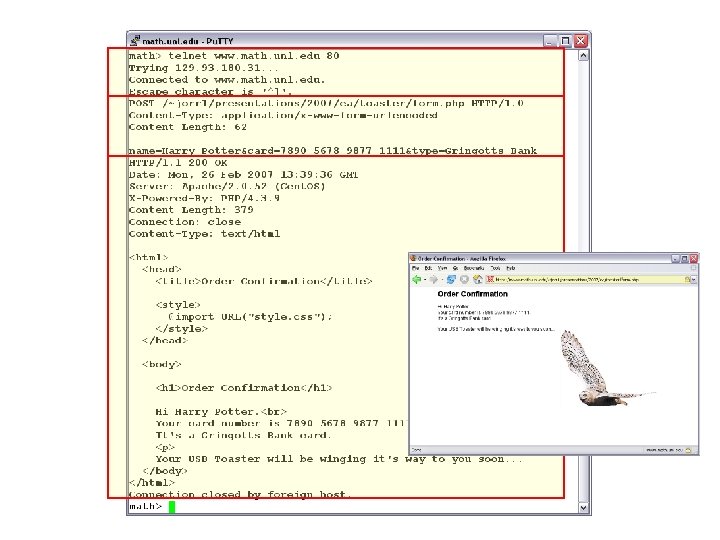This screenshot has width=720, height=540.
Task: Open the Edit menu in Firefox
Action: tap(428, 268)
